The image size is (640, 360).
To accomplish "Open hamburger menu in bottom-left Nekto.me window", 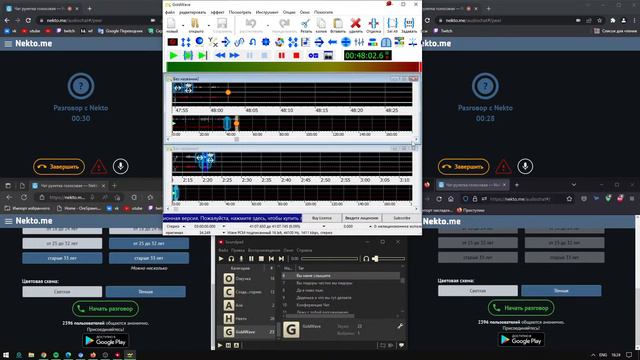I will (x=8, y=221).
